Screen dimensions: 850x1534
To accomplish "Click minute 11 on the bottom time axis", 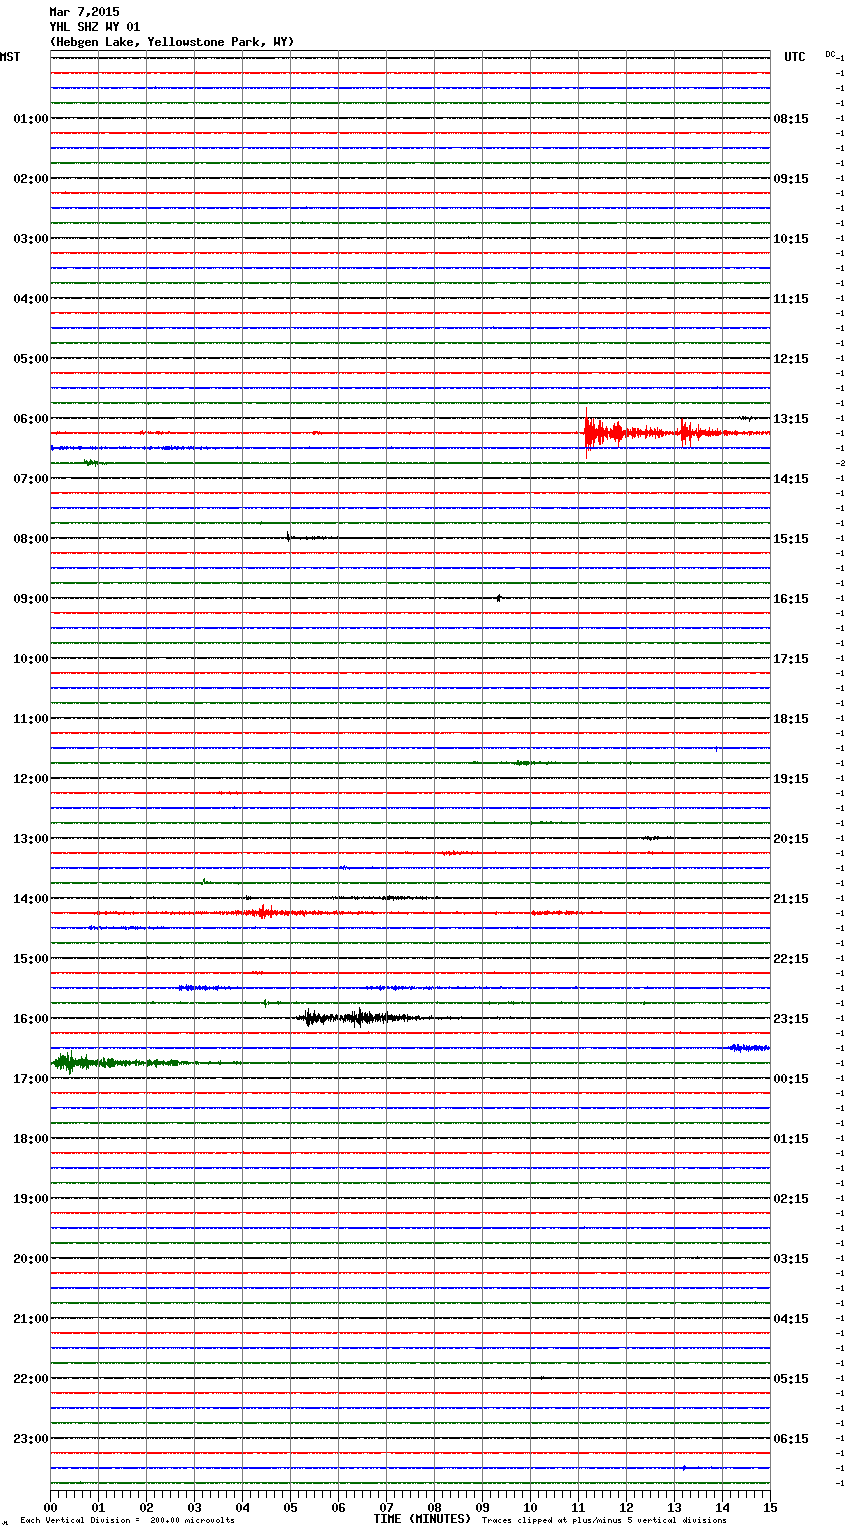I will [578, 1507].
